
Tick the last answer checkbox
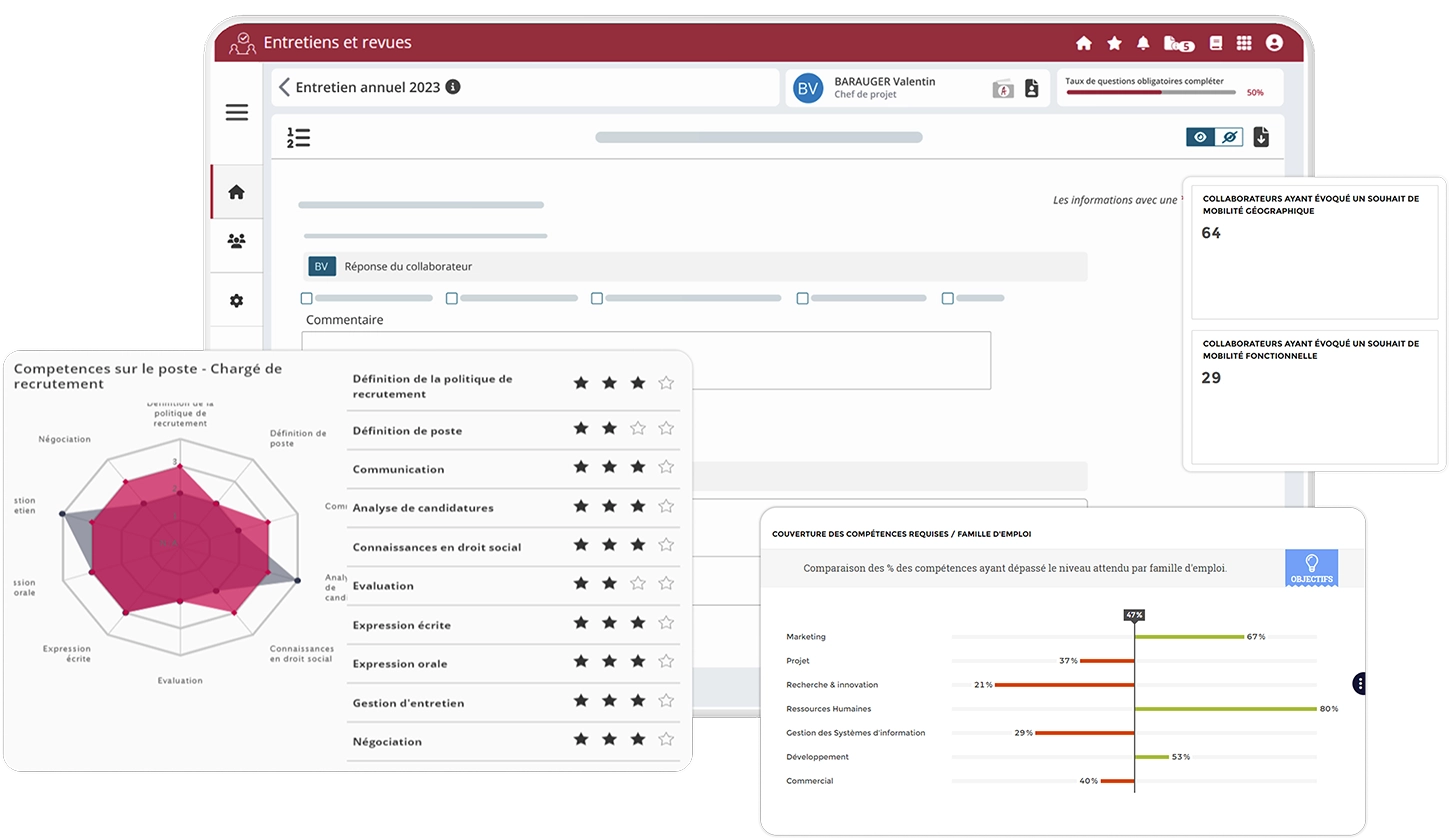pos(948,298)
